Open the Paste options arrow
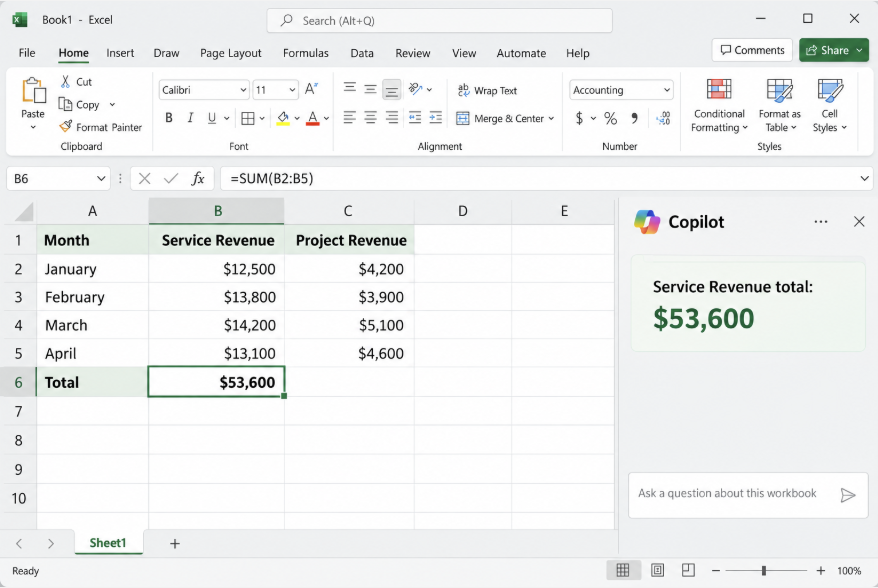The height and width of the screenshot is (588, 878). click(x=33, y=128)
